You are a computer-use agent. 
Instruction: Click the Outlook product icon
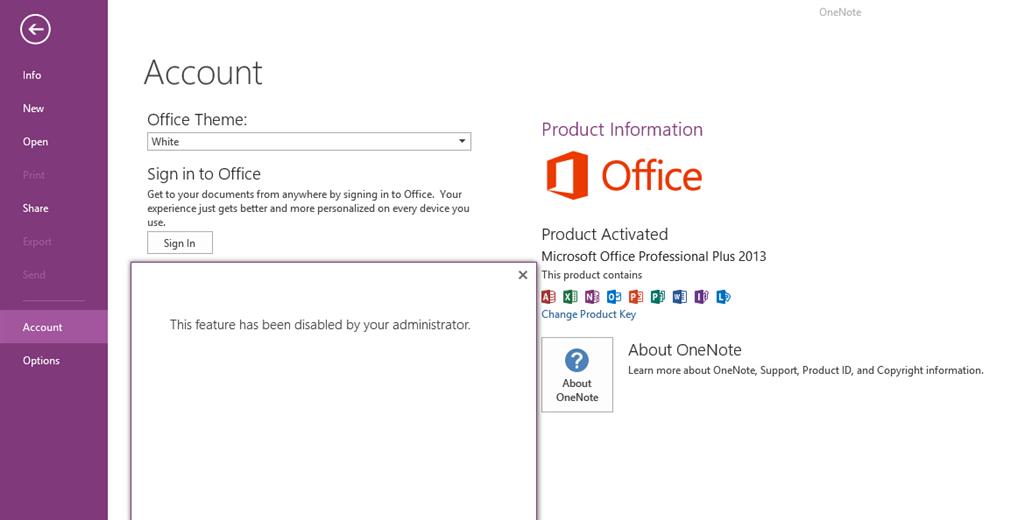(614, 297)
